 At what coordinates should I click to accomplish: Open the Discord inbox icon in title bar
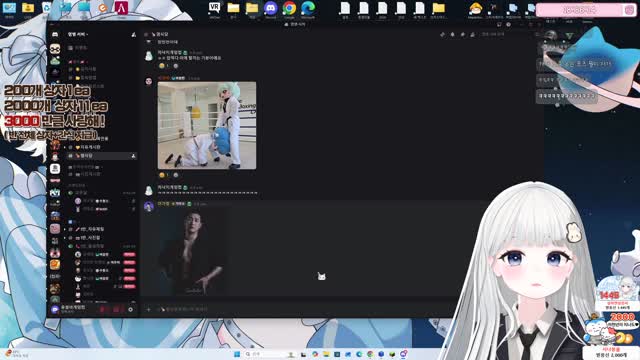click(x=499, y=24)
